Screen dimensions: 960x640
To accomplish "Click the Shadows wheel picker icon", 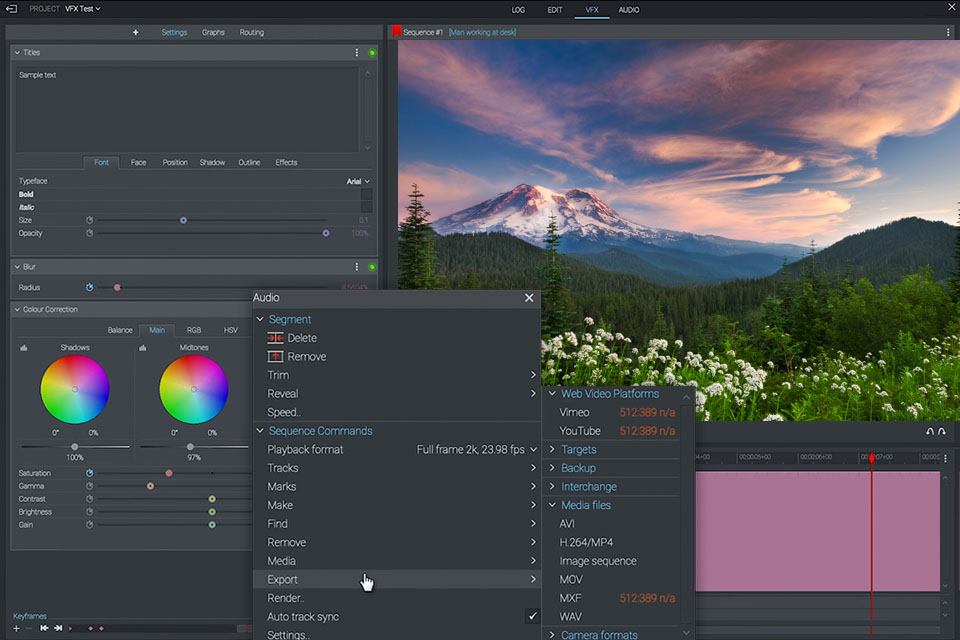I will coord(24,348).
